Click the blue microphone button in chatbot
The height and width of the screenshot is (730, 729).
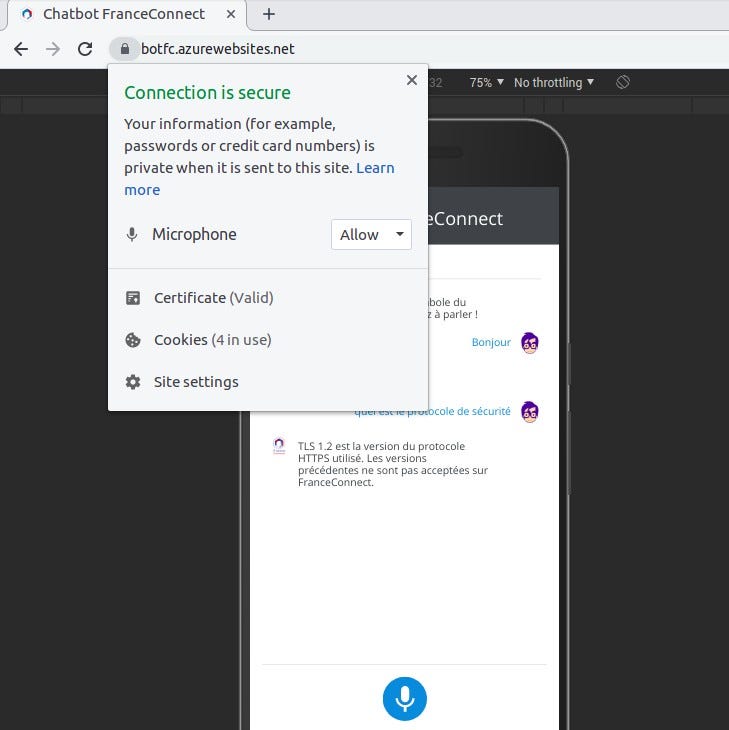405,698
